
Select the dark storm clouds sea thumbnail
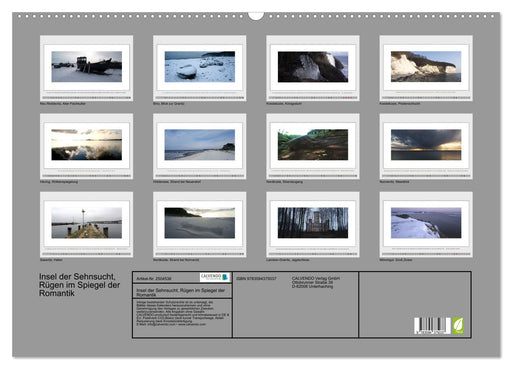click(x=426, y=146)
